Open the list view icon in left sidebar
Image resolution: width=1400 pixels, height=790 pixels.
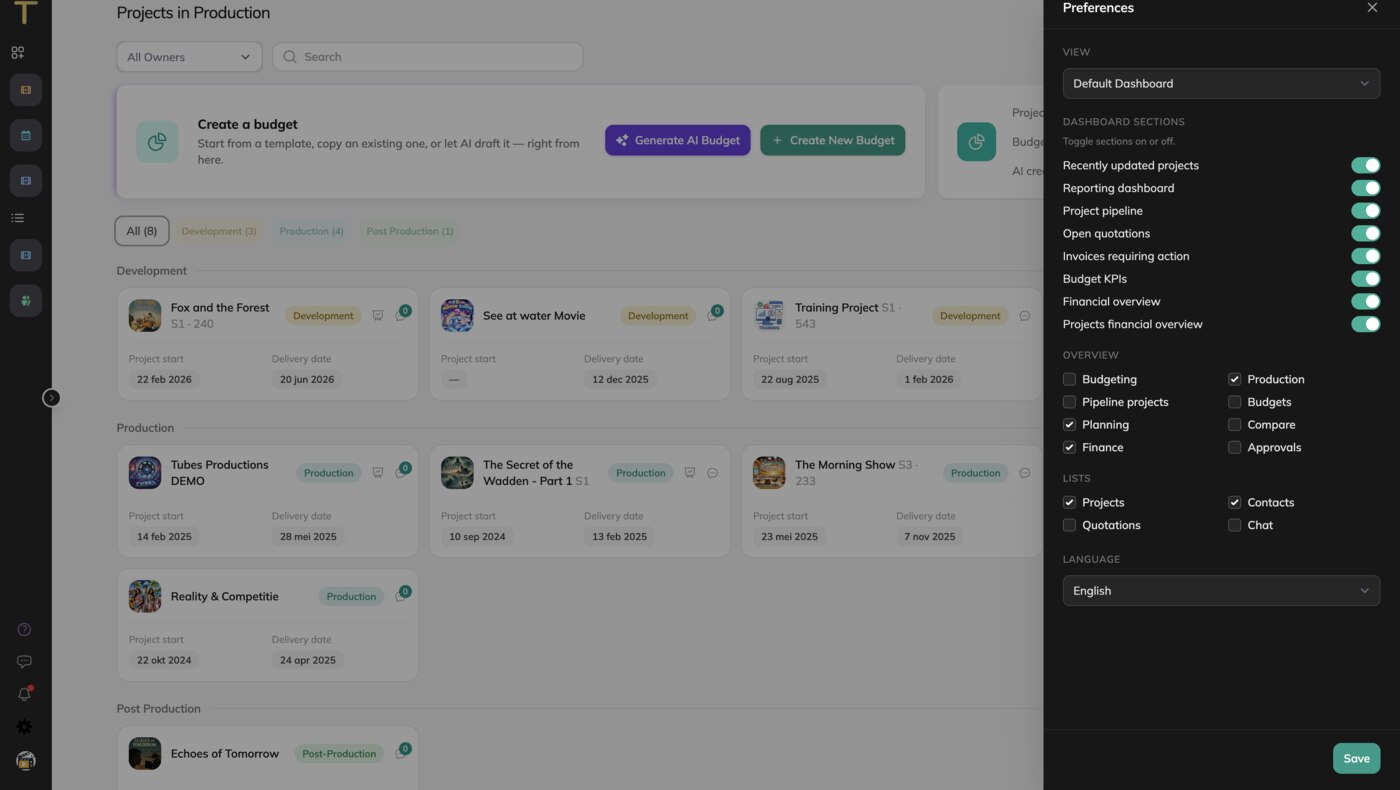[18, 218]
